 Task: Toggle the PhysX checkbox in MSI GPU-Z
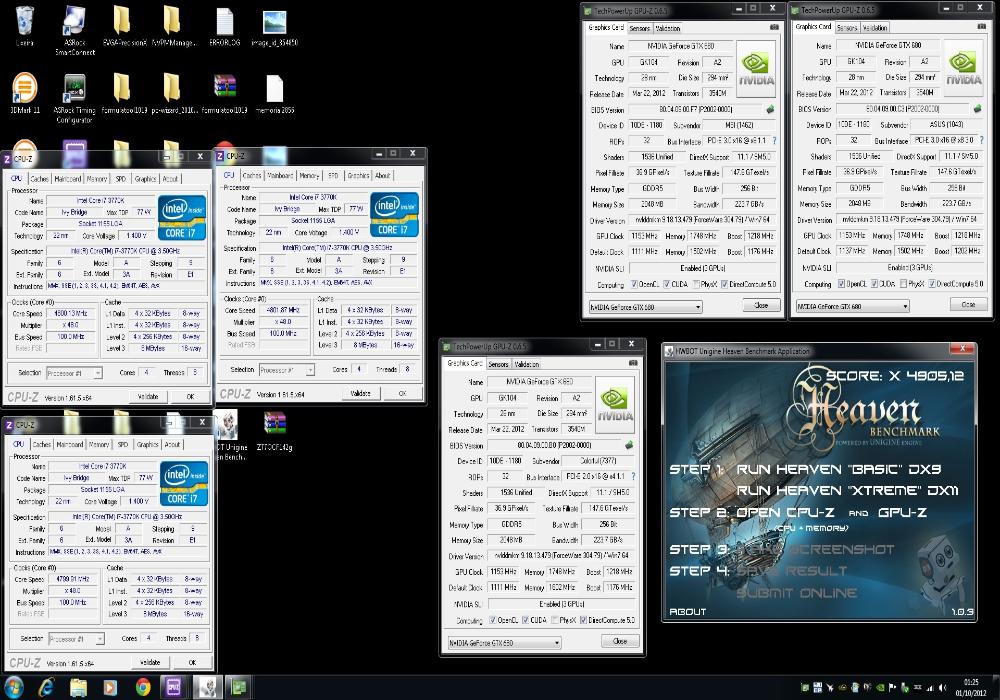696,284
